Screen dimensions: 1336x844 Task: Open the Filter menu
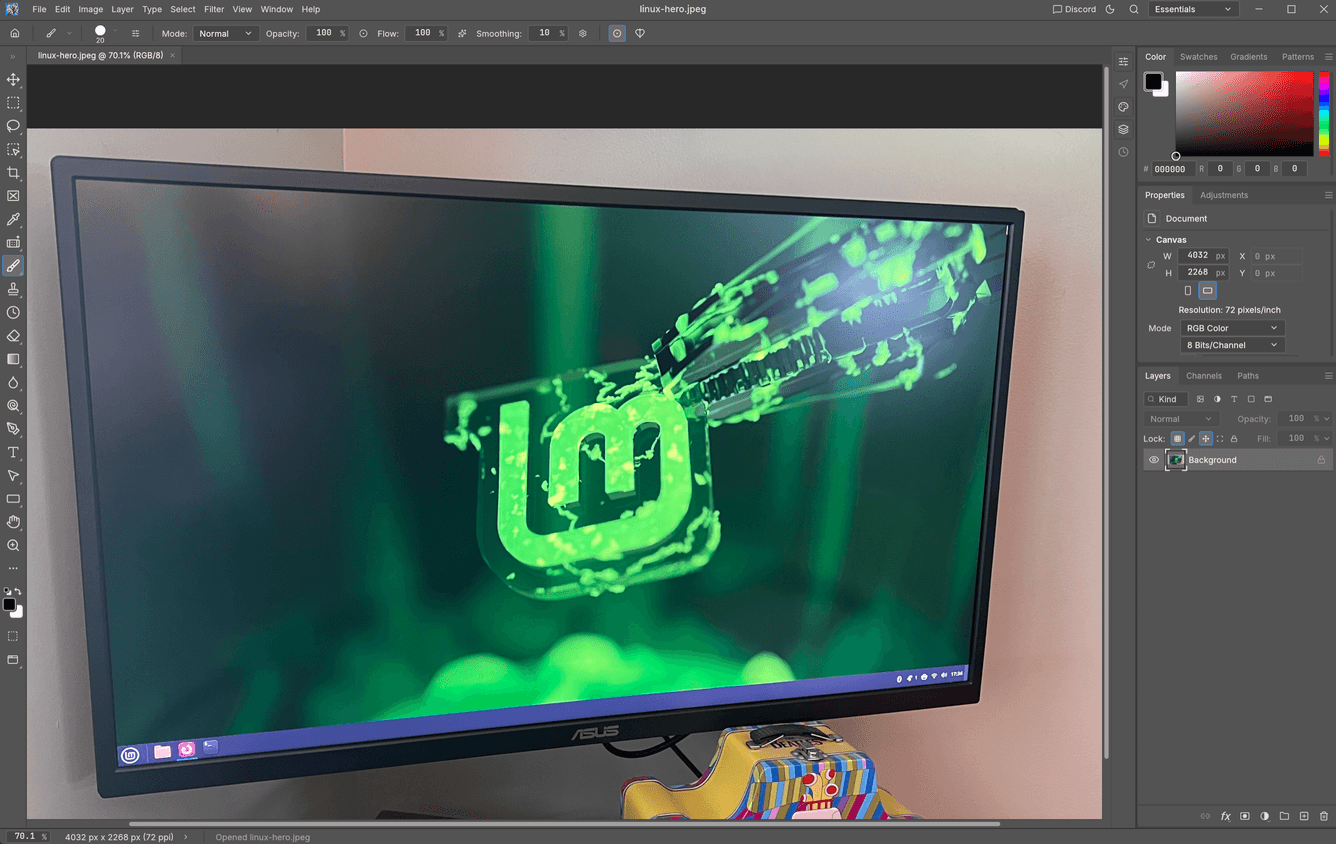[214, 9]
